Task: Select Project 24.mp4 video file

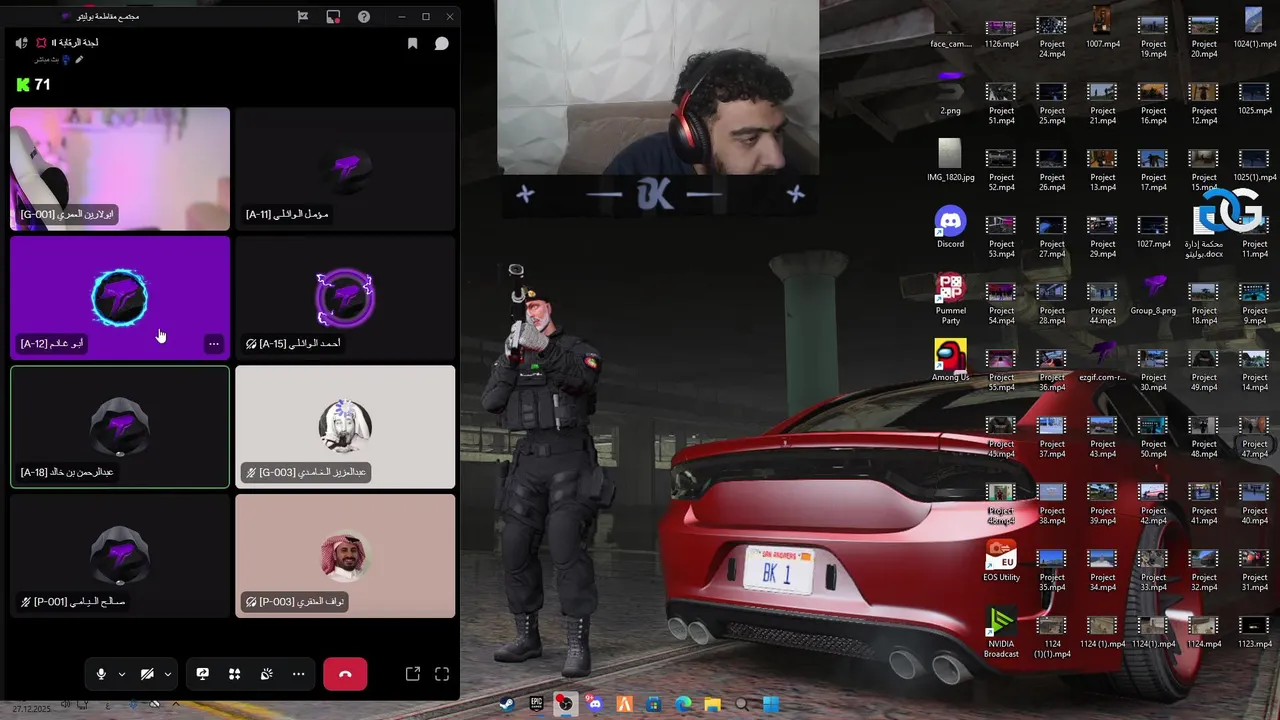Action: coord(1052,38)
